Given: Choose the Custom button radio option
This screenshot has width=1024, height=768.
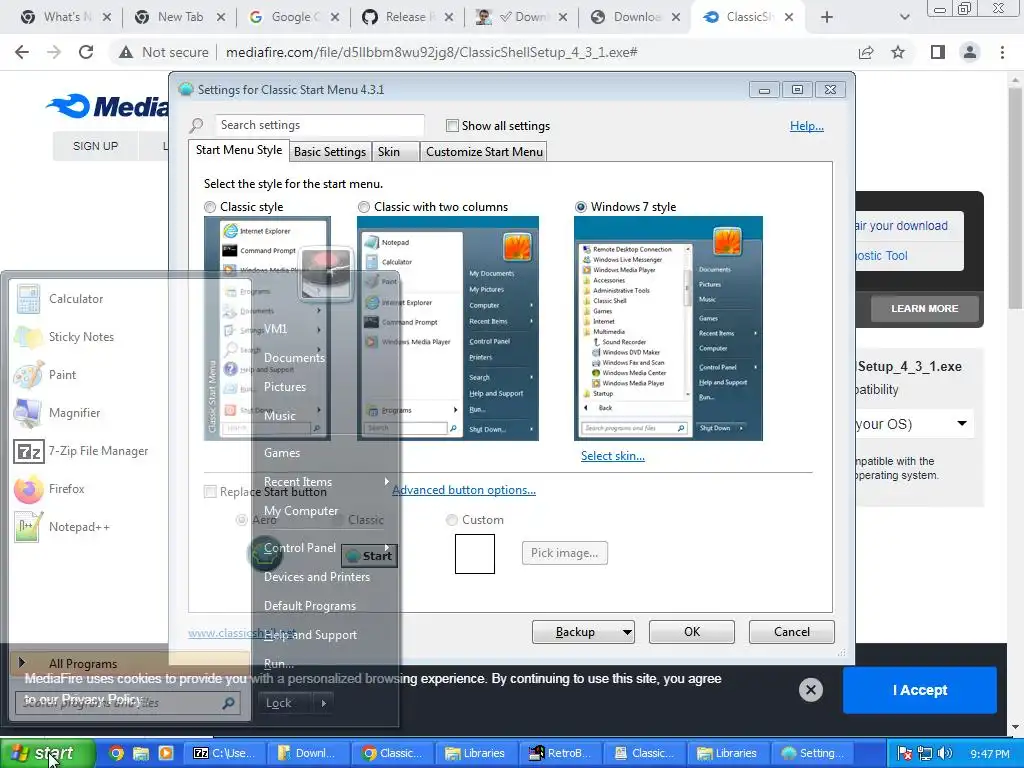Looking at the screenshot, I should click(x=451, y=520).
